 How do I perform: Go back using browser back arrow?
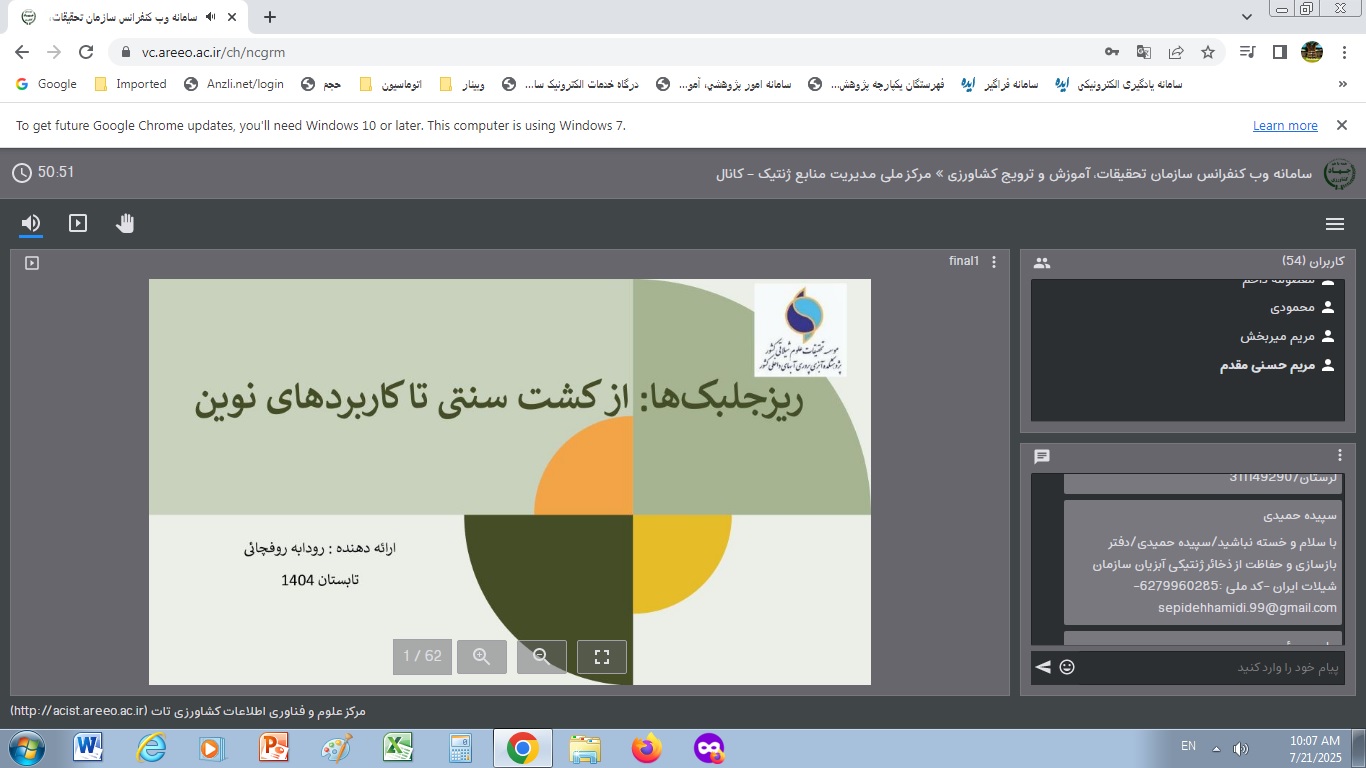pos(22,52)
